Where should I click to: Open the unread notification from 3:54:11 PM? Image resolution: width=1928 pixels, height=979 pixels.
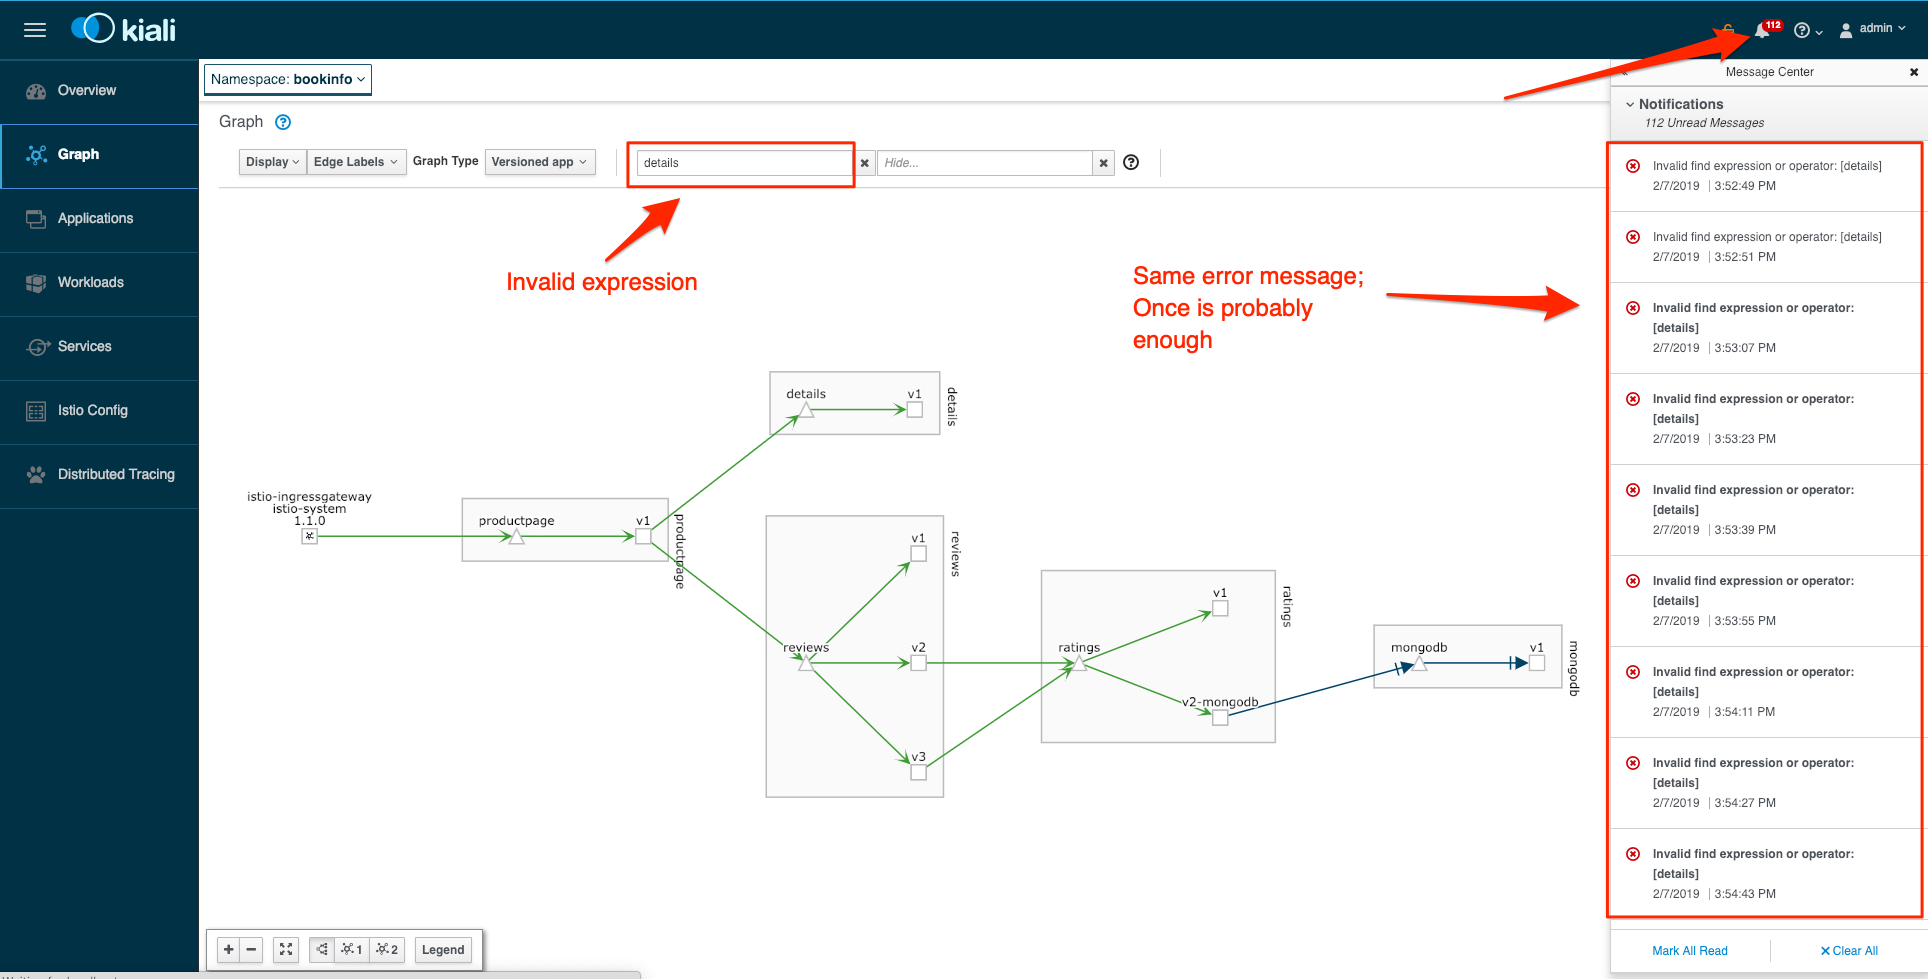pyautogui.click(x=1766, y=692)
